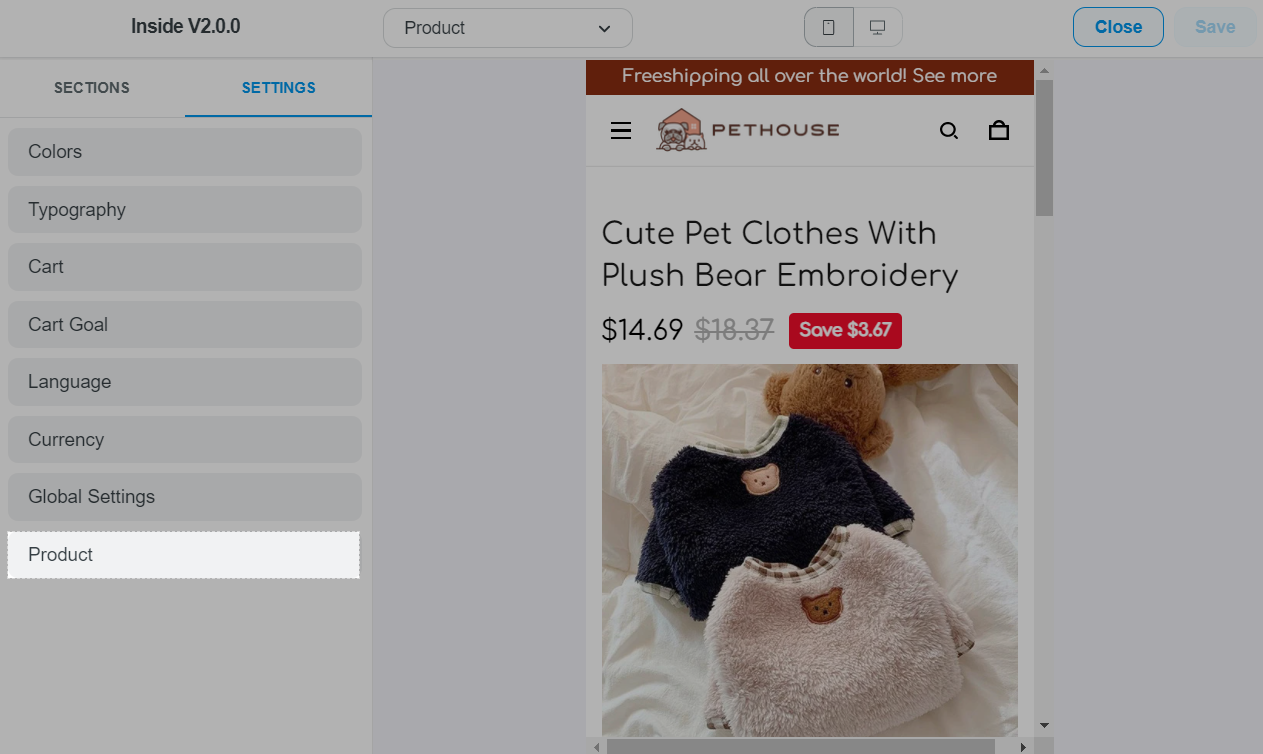Open the Product settings item

(x=184, y=555)
